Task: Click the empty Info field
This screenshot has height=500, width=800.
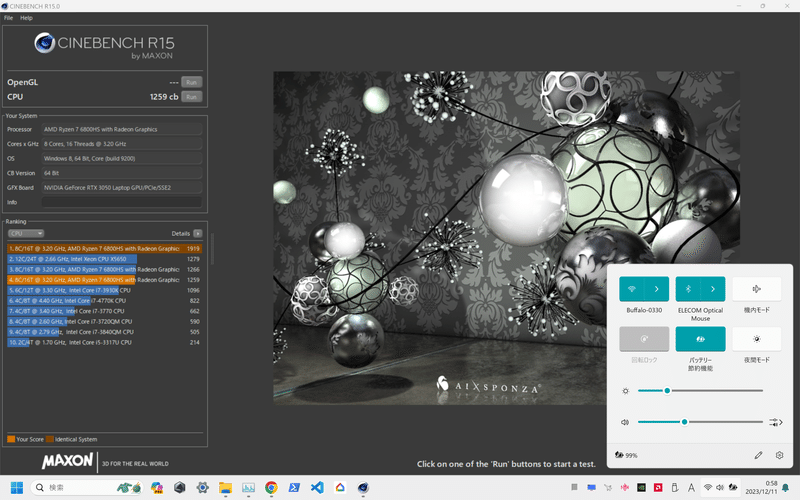Action: tap(122, 203)
